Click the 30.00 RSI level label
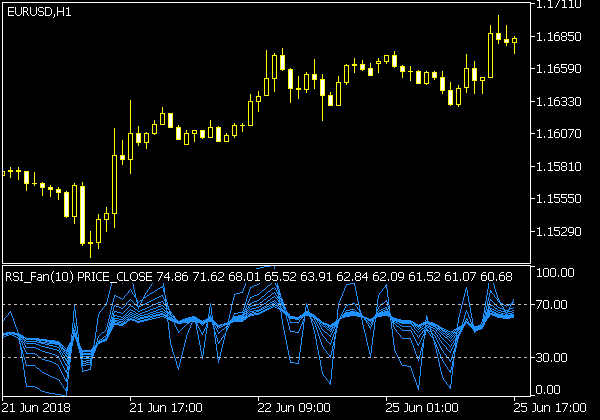This screenshot has height=420, width=600. (x=551, y=358)
